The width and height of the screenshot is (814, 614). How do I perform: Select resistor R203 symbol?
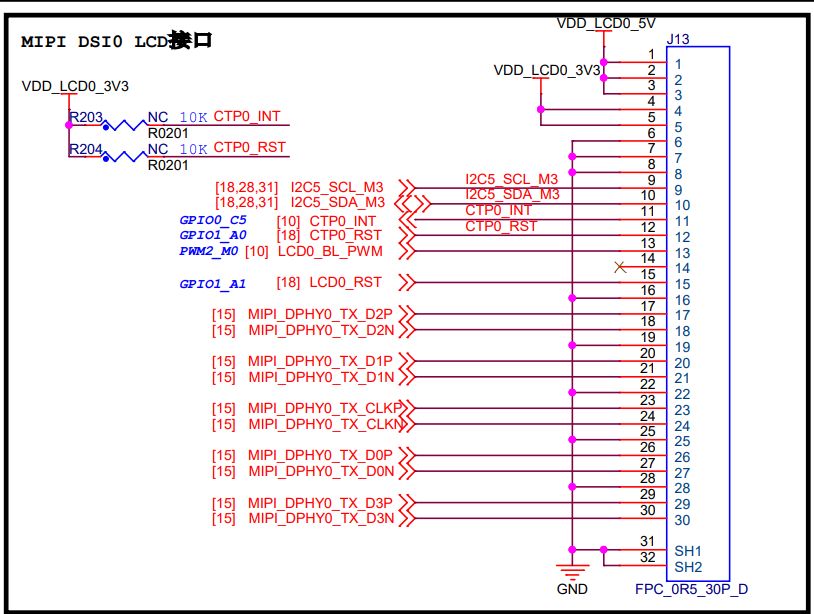point(124,125)
